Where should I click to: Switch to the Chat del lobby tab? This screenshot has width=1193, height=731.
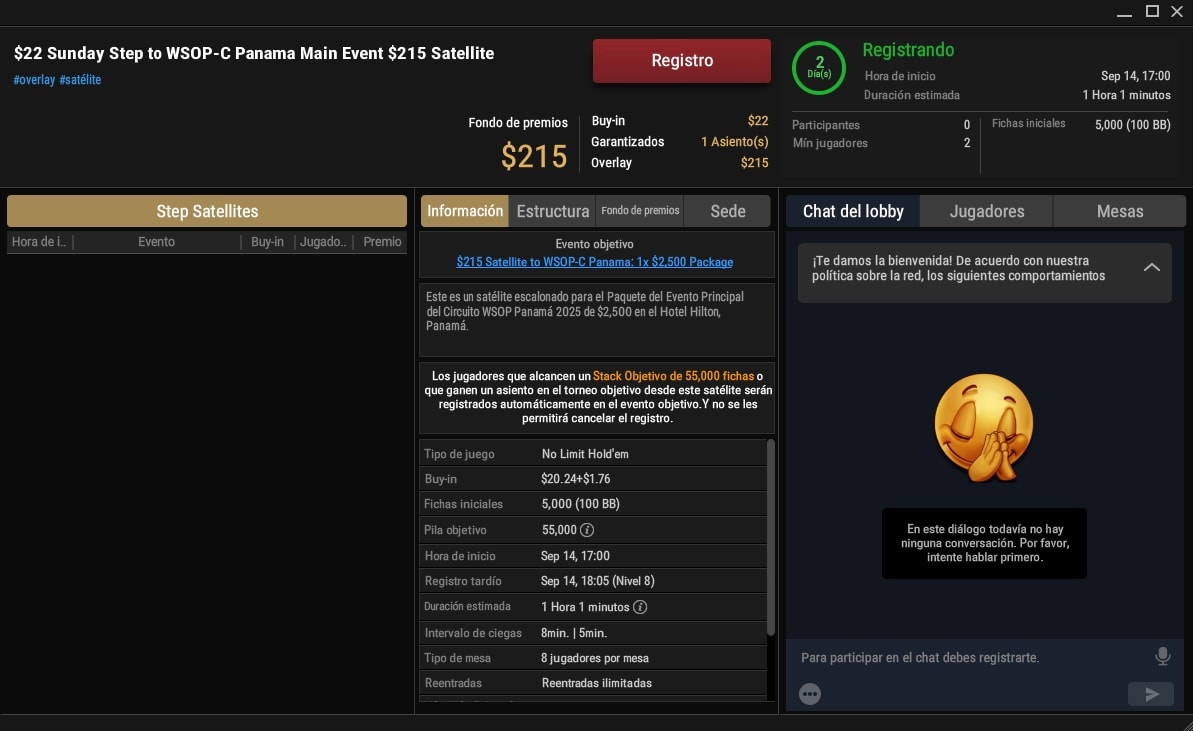(853, 211)
